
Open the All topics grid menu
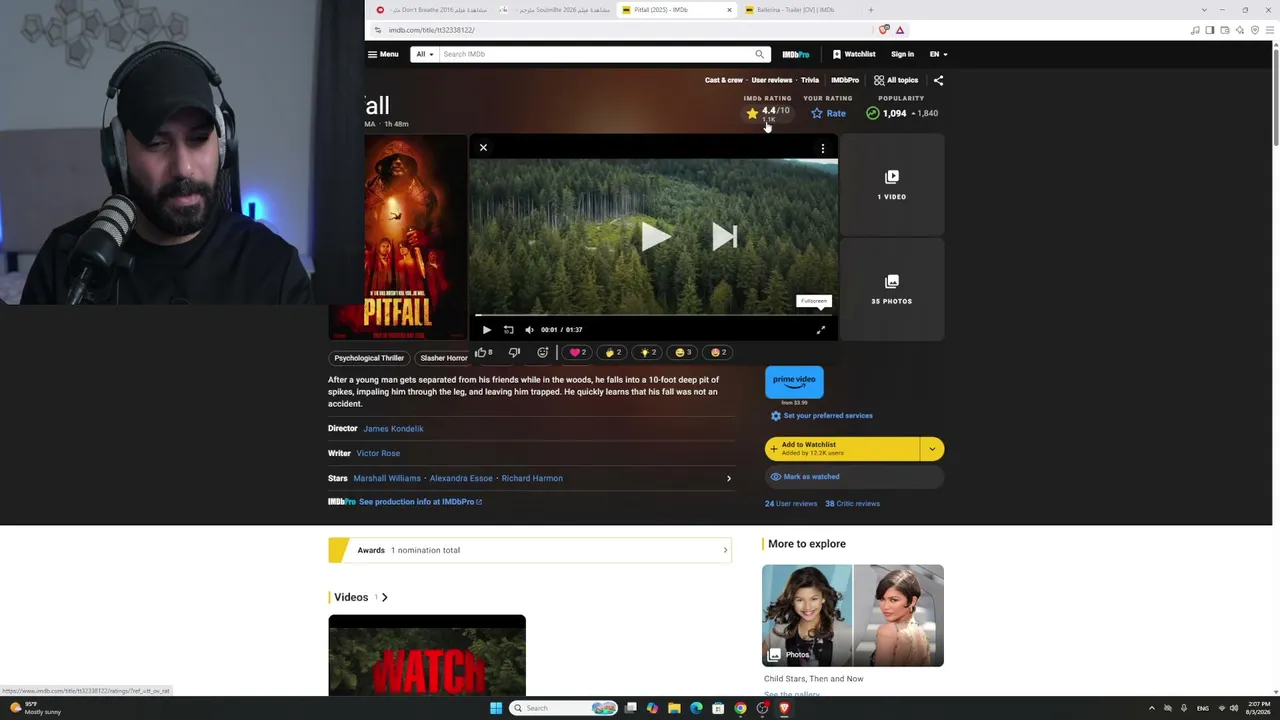coord(896,80)
